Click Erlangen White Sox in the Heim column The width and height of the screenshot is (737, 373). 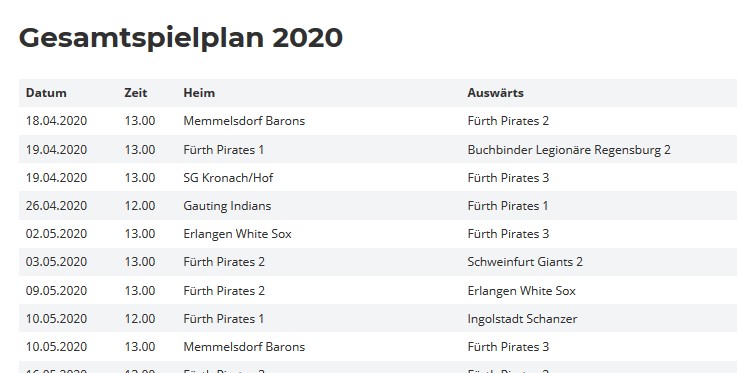[x=238, y=234]
